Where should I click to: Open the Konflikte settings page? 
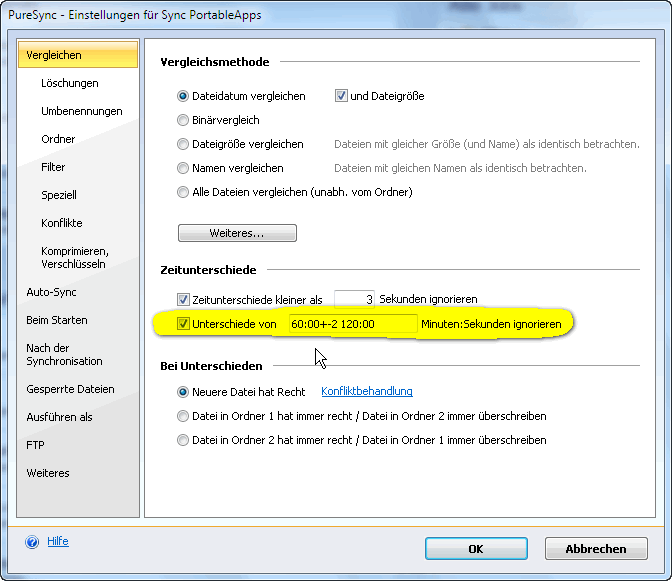(x=62, y=223)
